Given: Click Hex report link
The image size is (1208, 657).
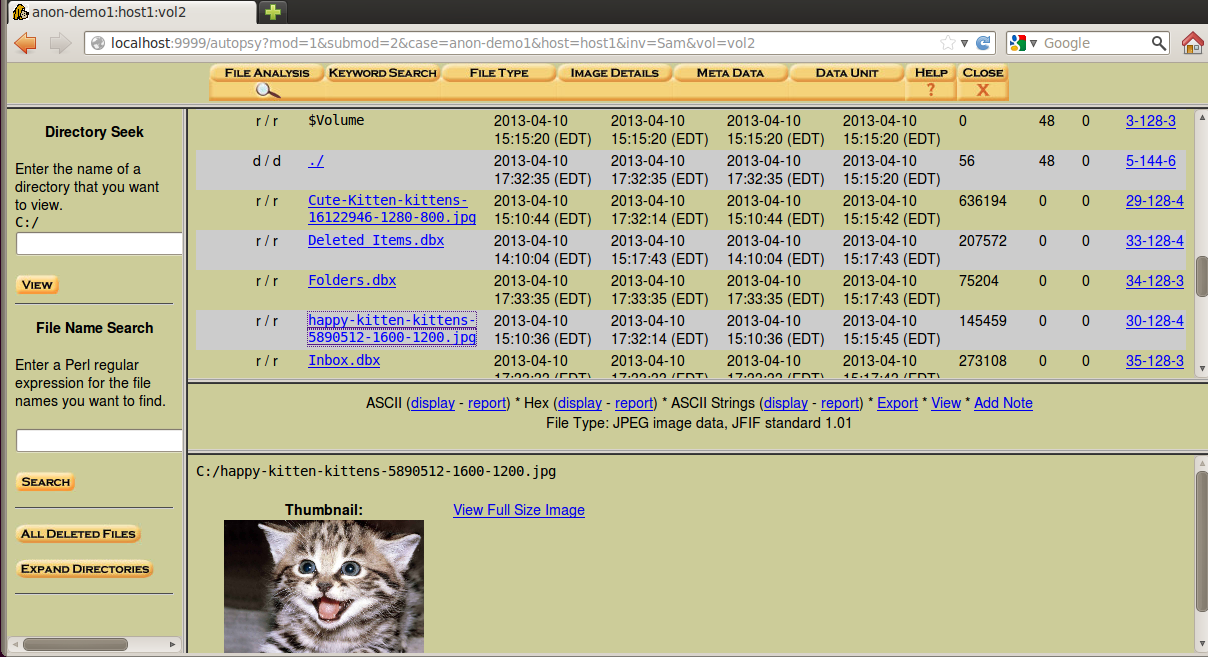Looking at the screenshot, I should tap(634, 403).
